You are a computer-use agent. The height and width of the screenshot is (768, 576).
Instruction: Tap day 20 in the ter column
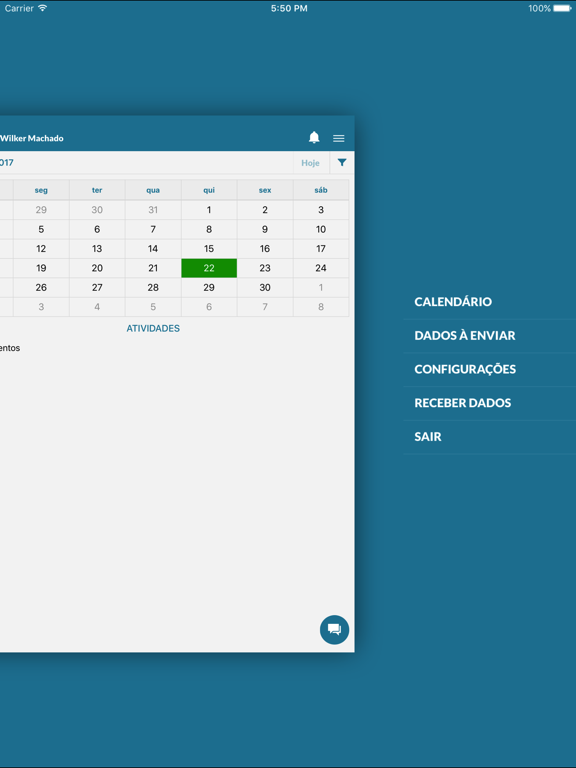click(97, 268)
